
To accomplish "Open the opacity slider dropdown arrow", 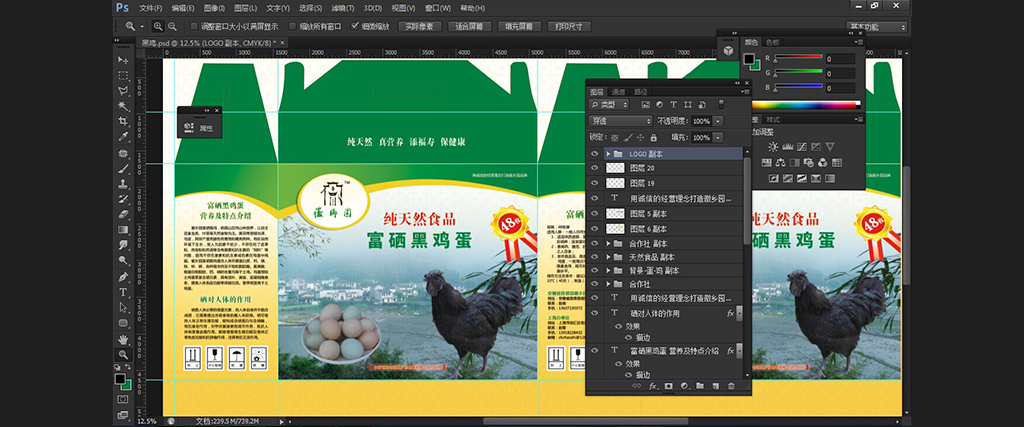I will point(718,121).
